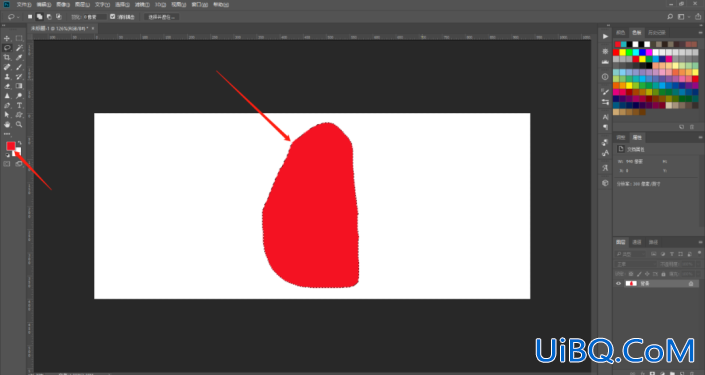Image resolution: width=705 pixels, height=375 pixels.
Task: Choose Subtract from selection mode button
Action: [x=49, y=17]
